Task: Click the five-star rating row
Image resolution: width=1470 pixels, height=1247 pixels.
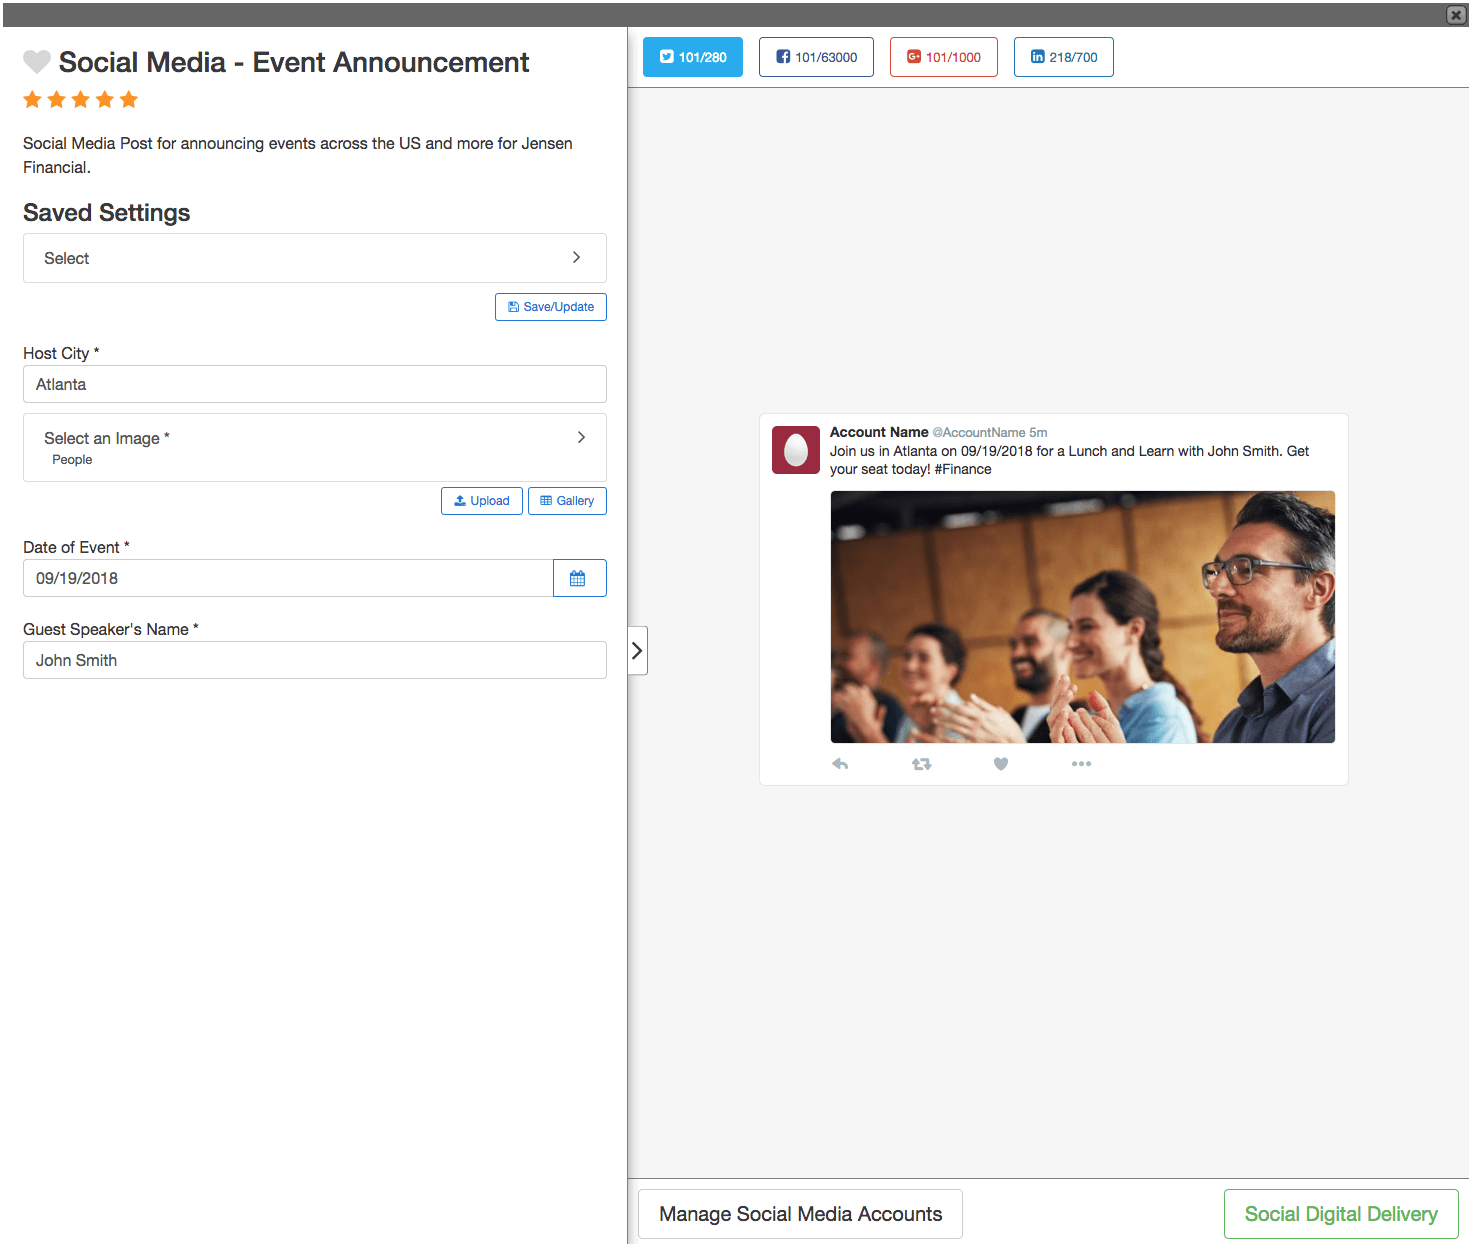Action: click(x=81, y=99)
